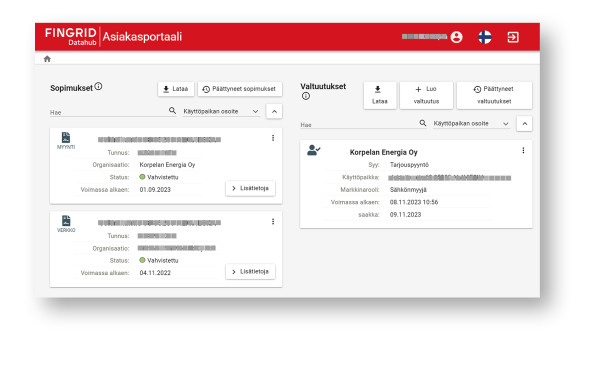Click date 01.09.2023

pyautogui.click(x=155, y=189)
